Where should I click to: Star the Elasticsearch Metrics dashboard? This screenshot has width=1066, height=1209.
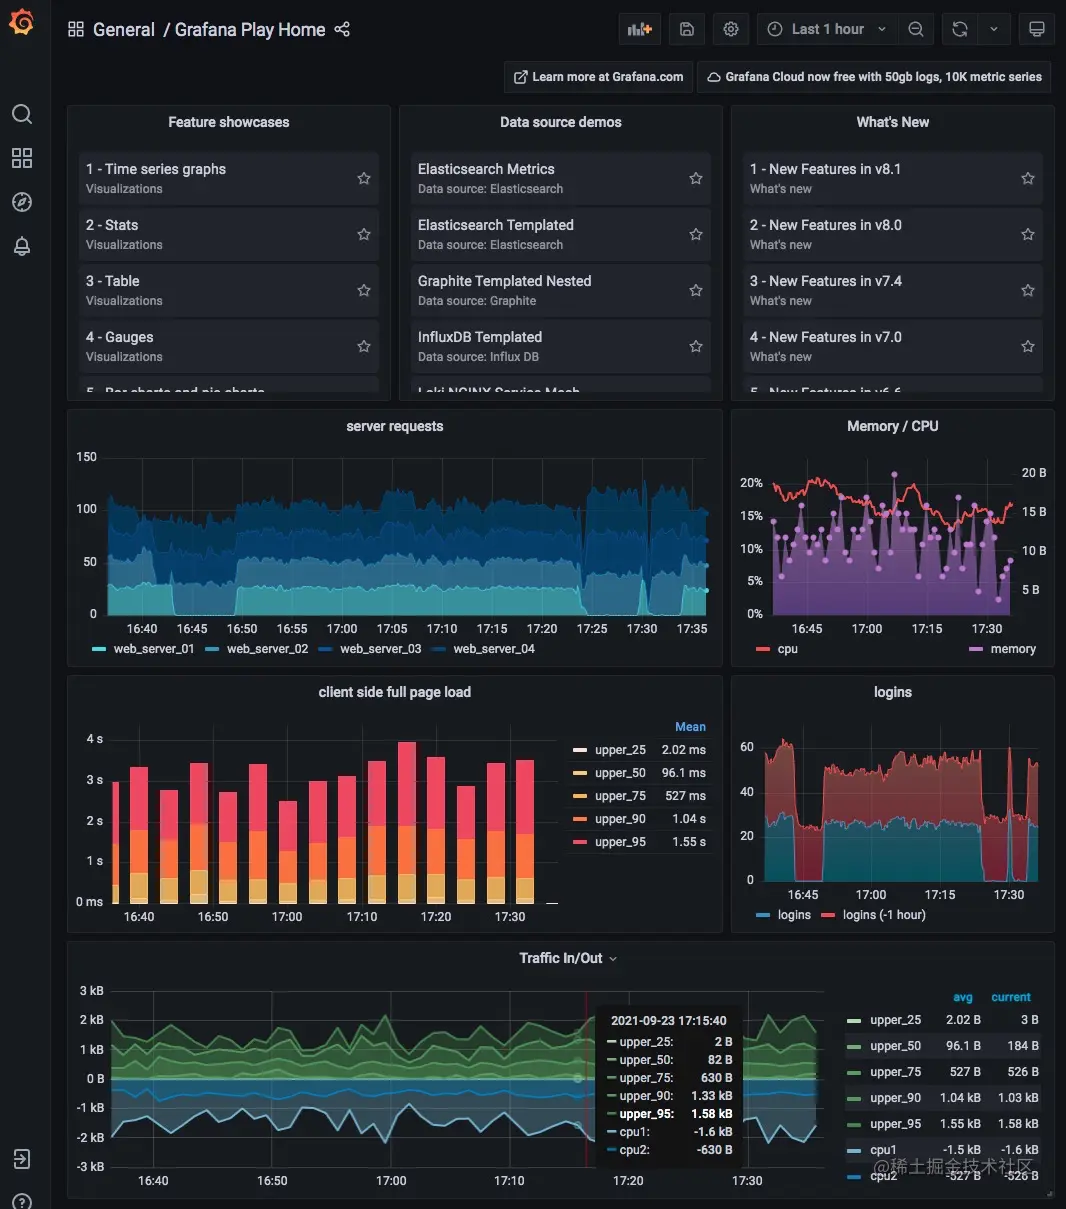696,178
